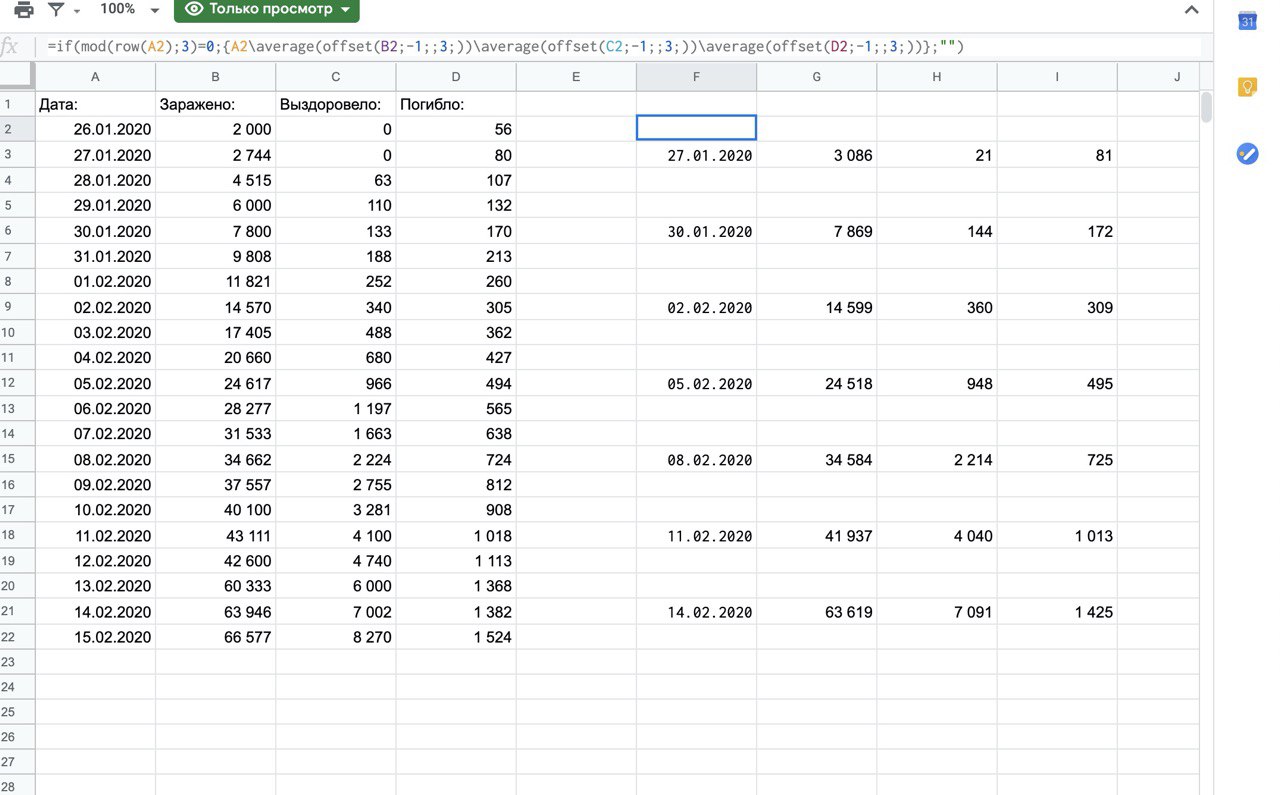The height and width of the screenshot is (795, 1280).
Task: Open Google Tasks side panel icon
Action: tap(1247, 153)
